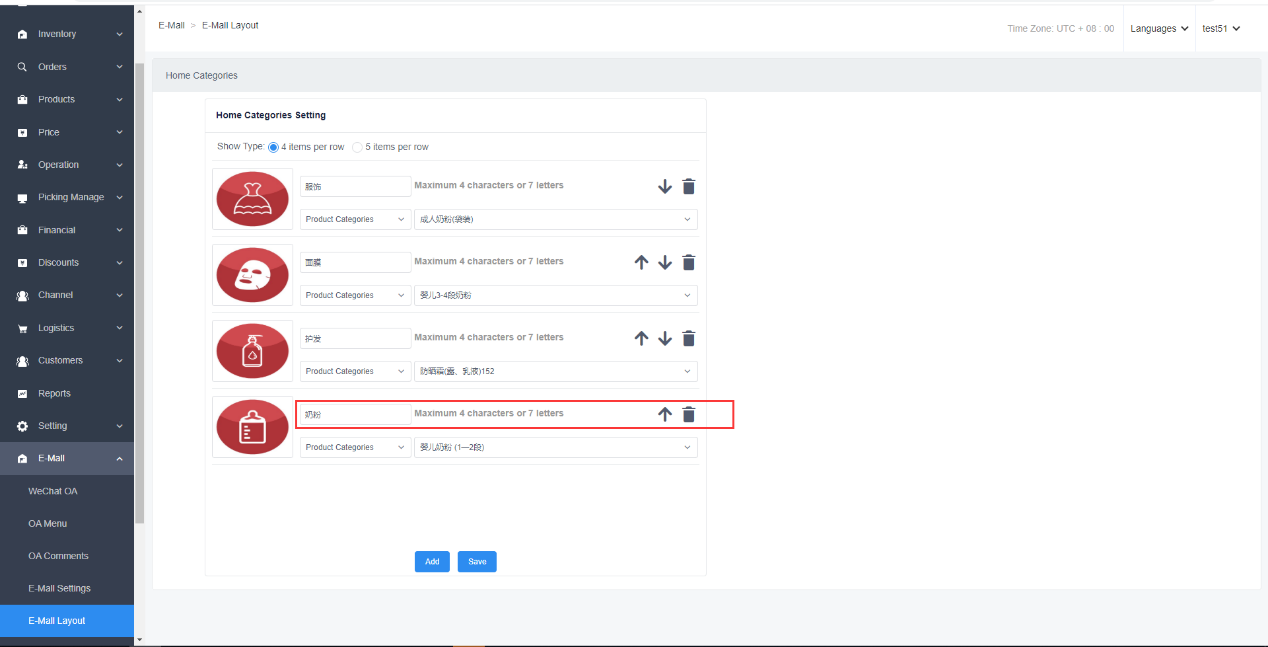Viewport: 1268px width, 647px height.
Task: Move the second category row up
Action: click(642, 263)
